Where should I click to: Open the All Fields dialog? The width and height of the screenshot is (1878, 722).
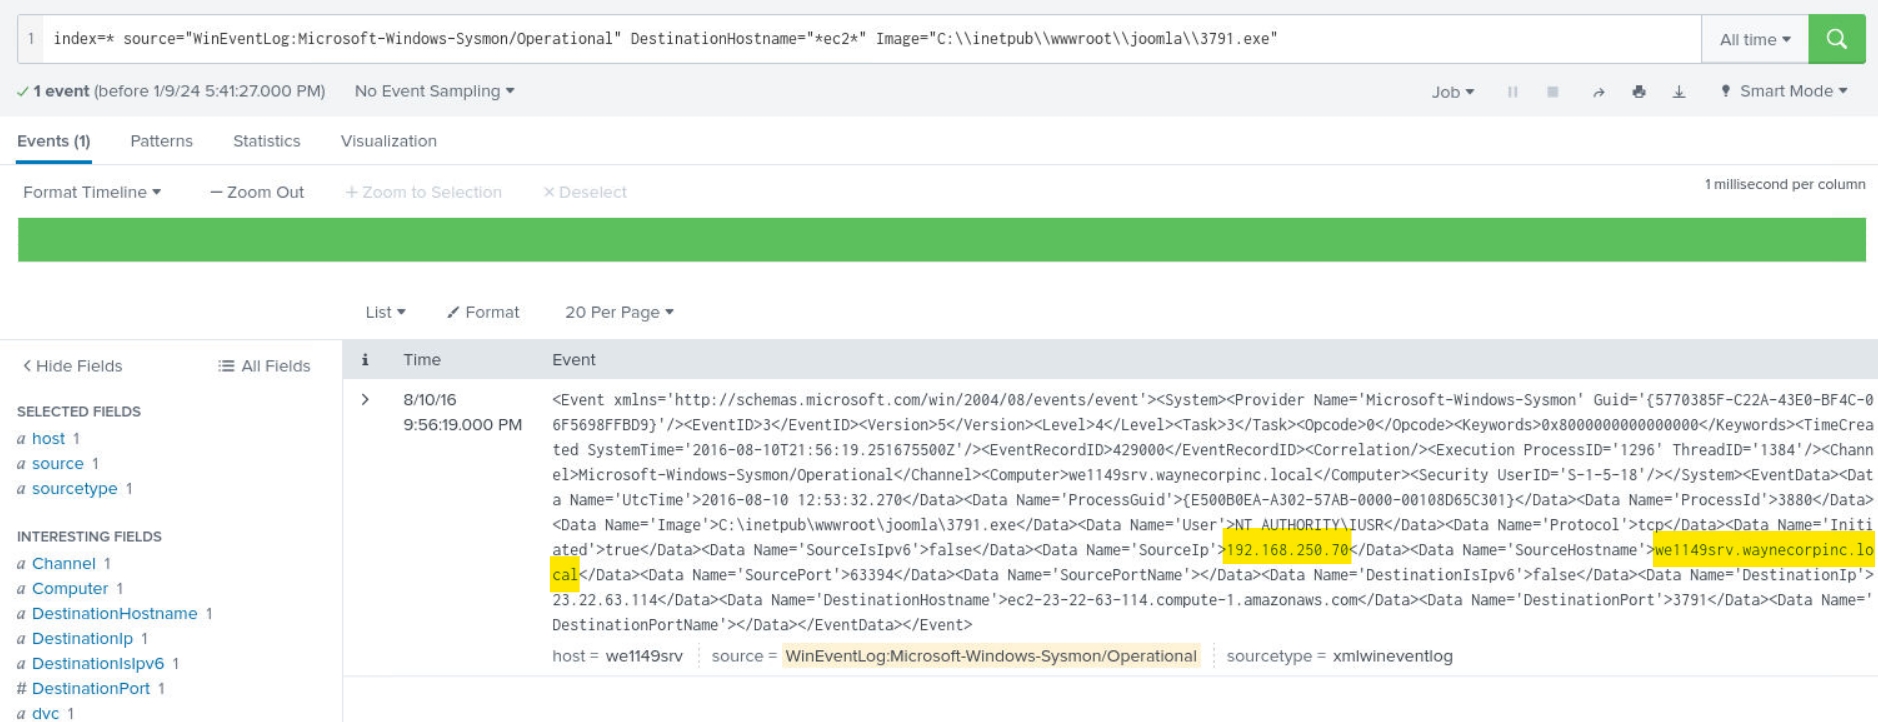click(264, 366)
